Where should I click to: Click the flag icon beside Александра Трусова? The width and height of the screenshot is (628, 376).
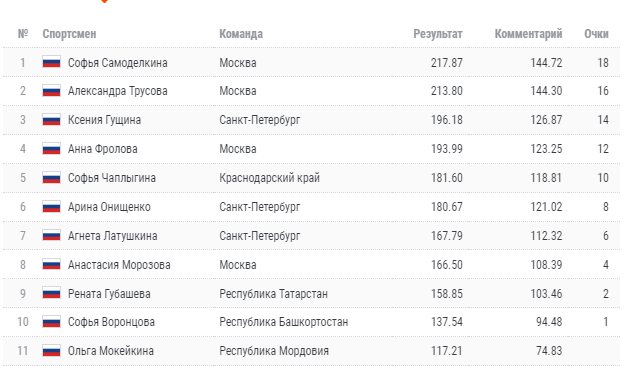52,90
